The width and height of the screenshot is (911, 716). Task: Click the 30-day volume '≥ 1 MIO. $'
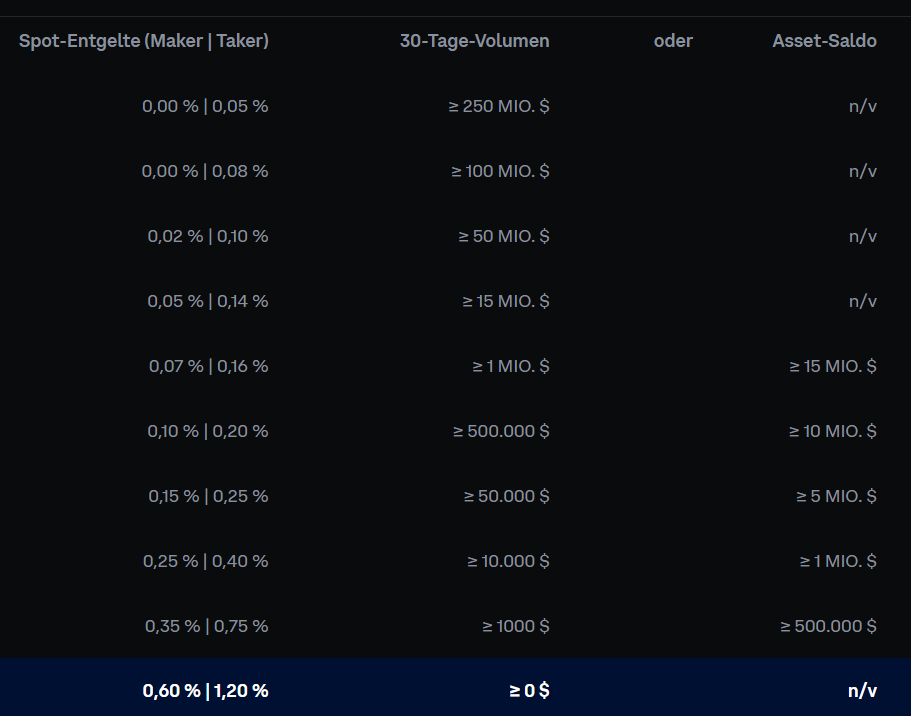click(511, 367)
